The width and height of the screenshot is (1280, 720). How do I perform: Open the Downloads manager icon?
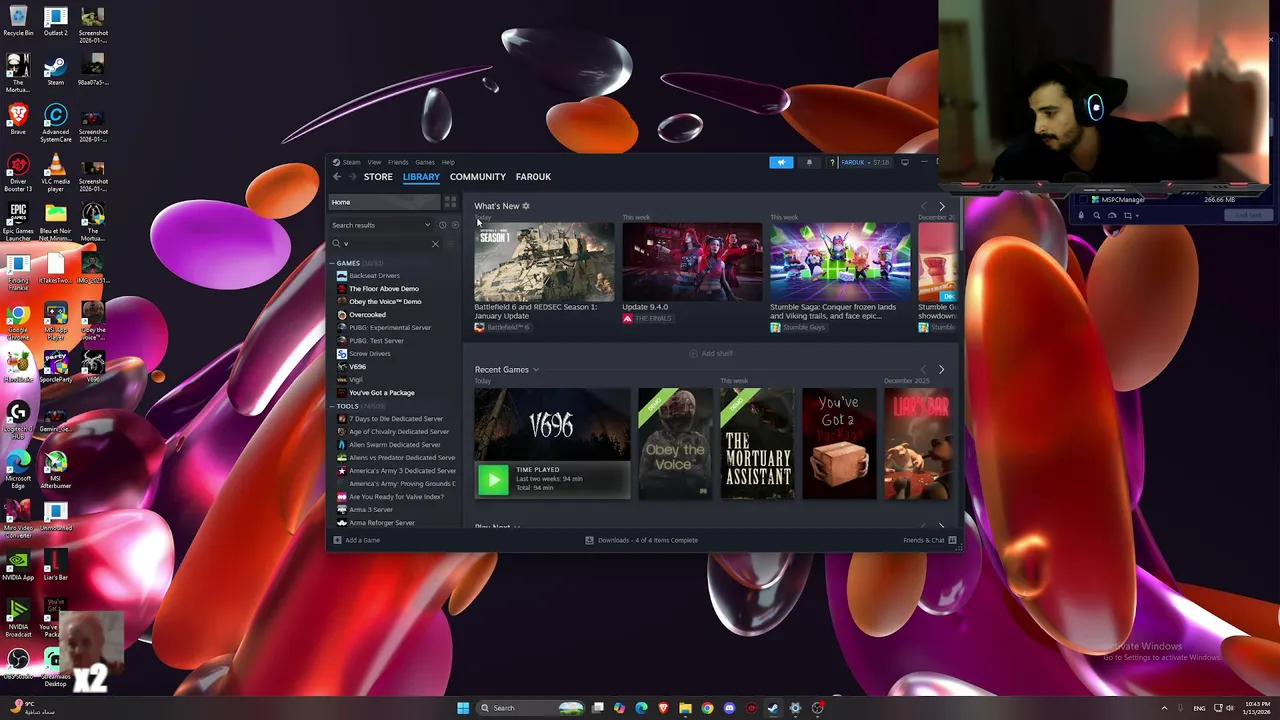(x=589, y=540)
